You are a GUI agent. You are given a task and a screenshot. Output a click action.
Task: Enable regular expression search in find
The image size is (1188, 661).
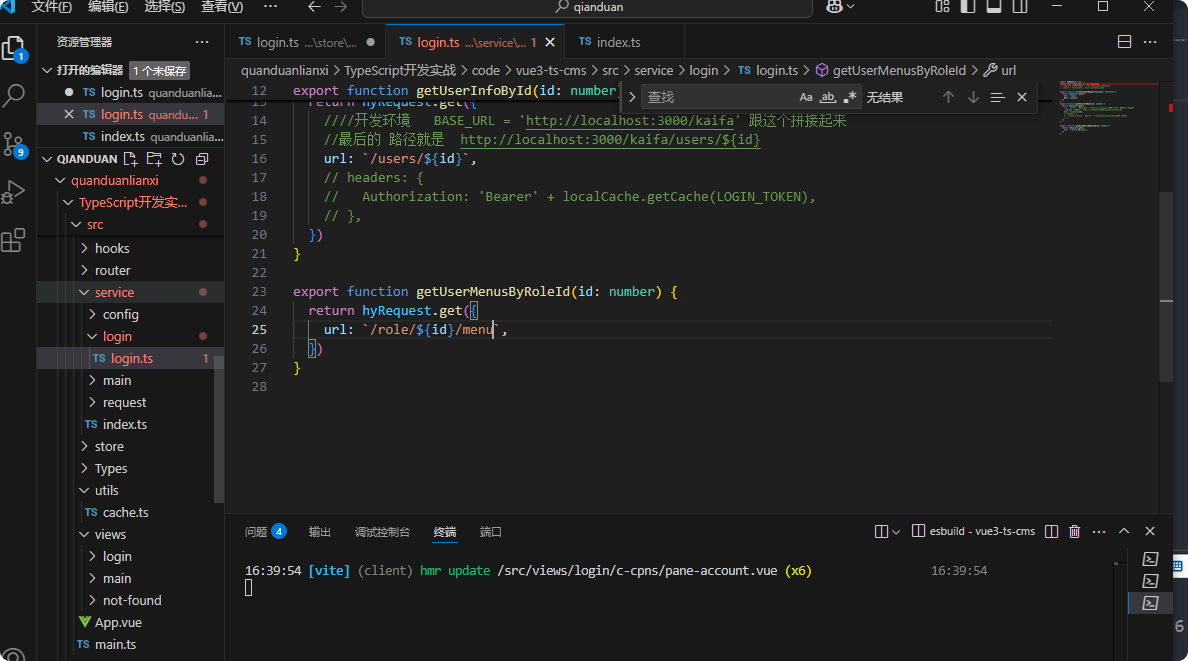[x=850, y=97]
